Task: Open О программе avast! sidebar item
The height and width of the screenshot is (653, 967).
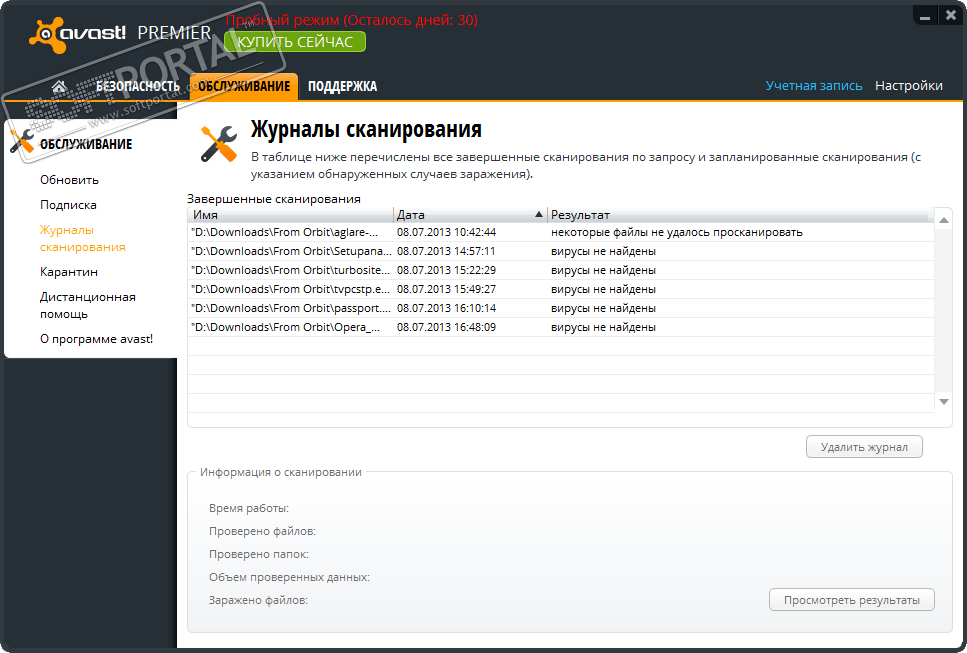Action: (x=96, y=339)
